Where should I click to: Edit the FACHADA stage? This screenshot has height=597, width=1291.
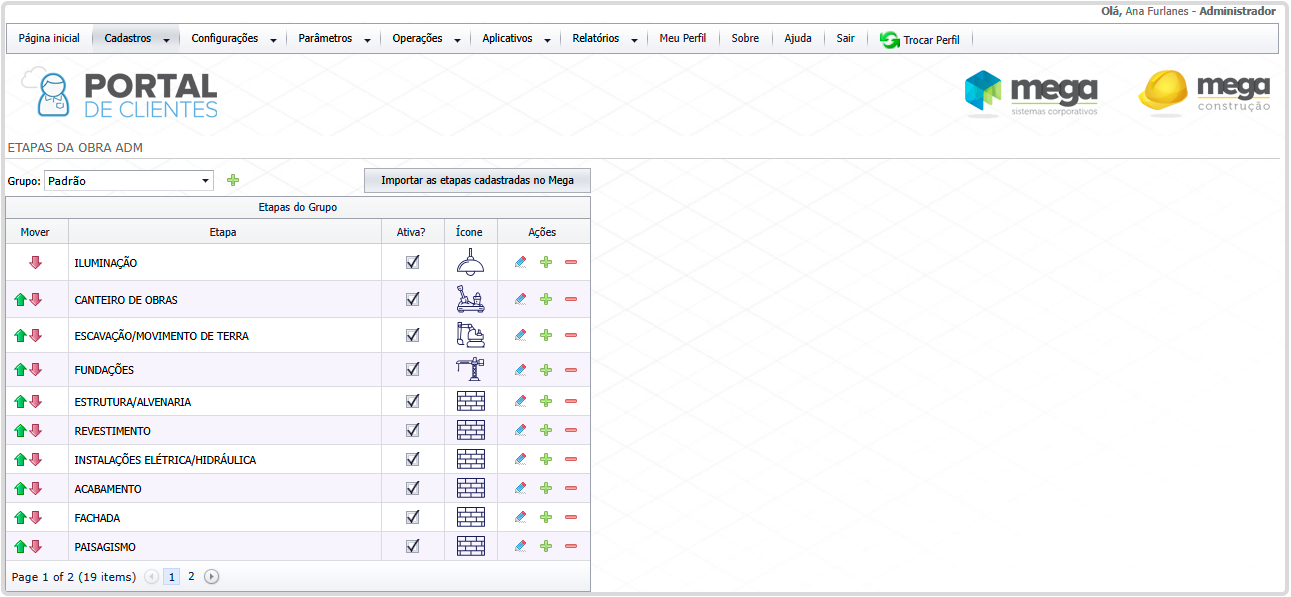(520, 517)
